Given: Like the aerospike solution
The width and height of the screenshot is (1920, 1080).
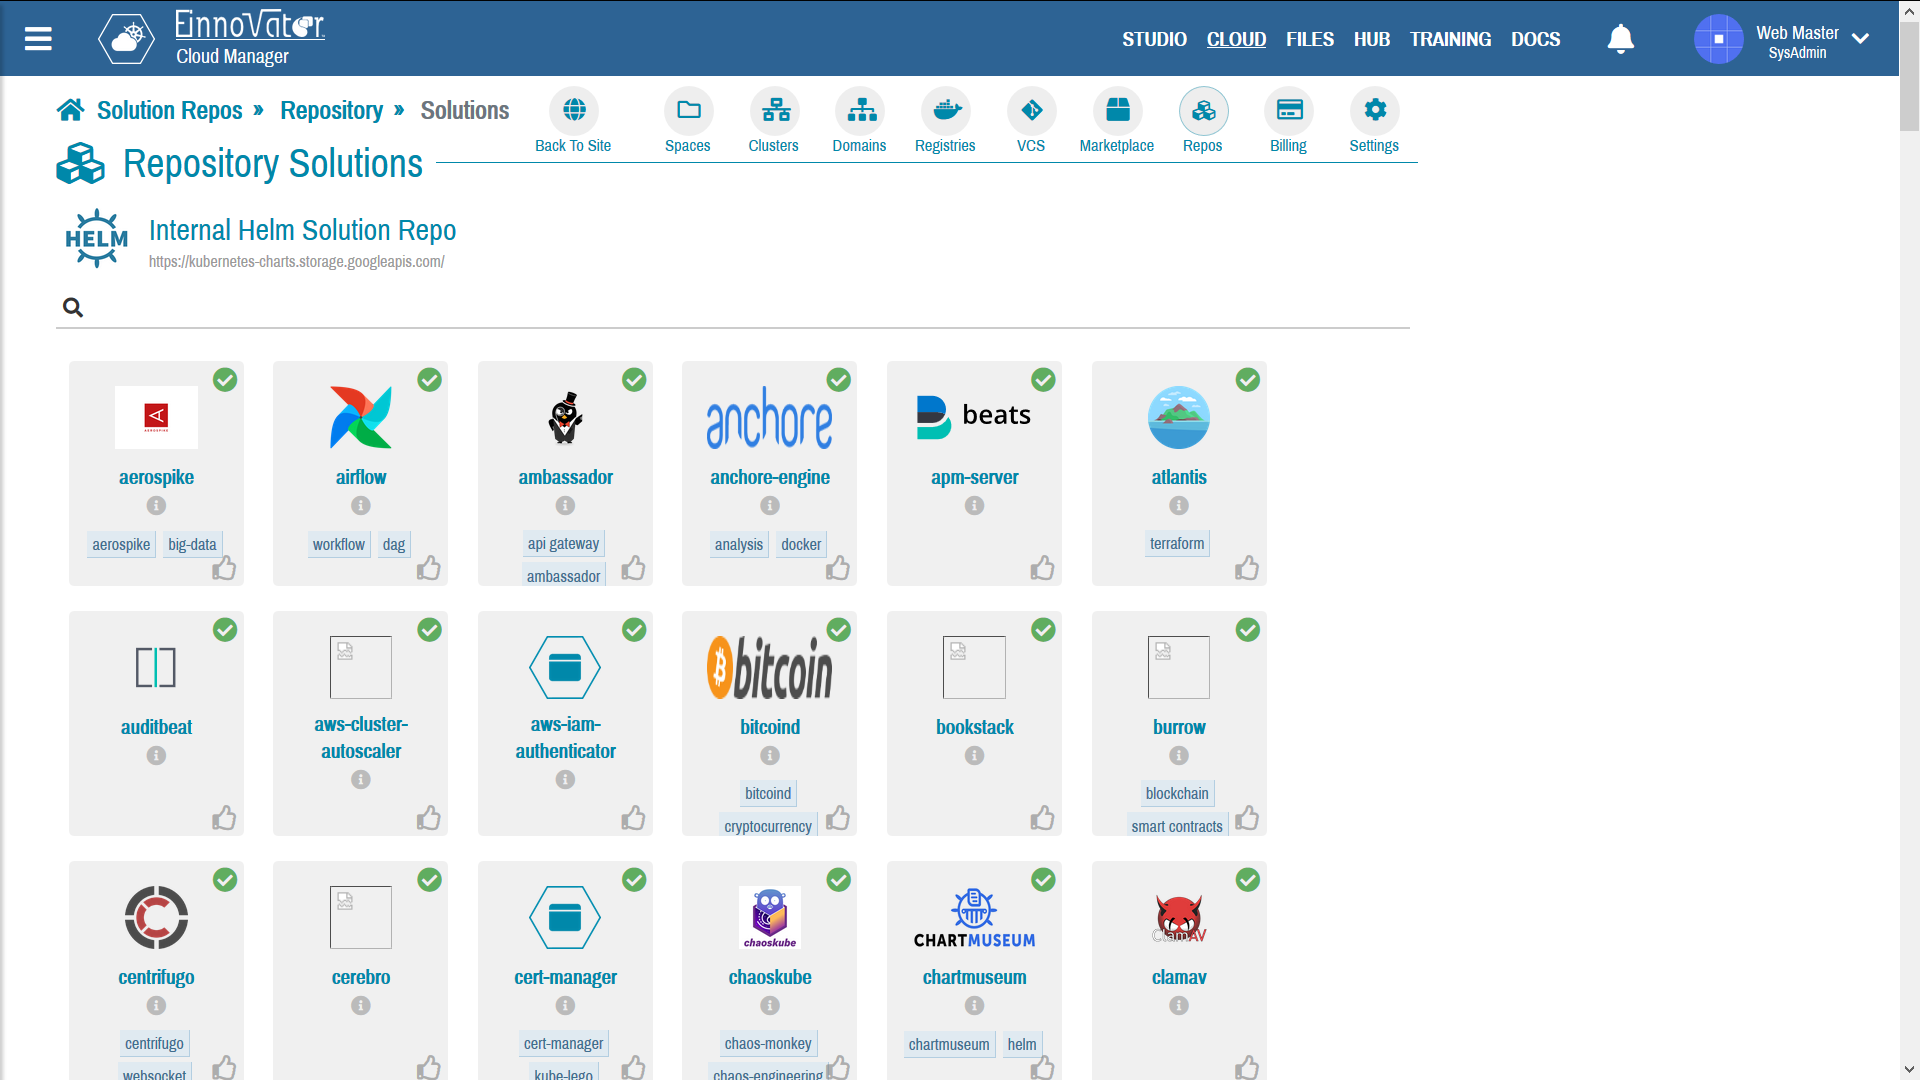Looking at the screenshot, I should point(224,568).
